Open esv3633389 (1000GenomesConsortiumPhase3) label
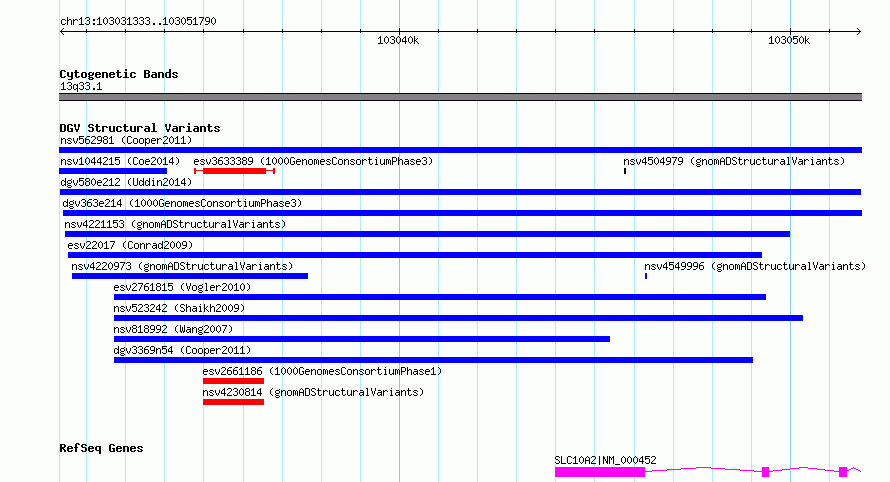Viewport: 890px width, 482px height. pos(313,161)
